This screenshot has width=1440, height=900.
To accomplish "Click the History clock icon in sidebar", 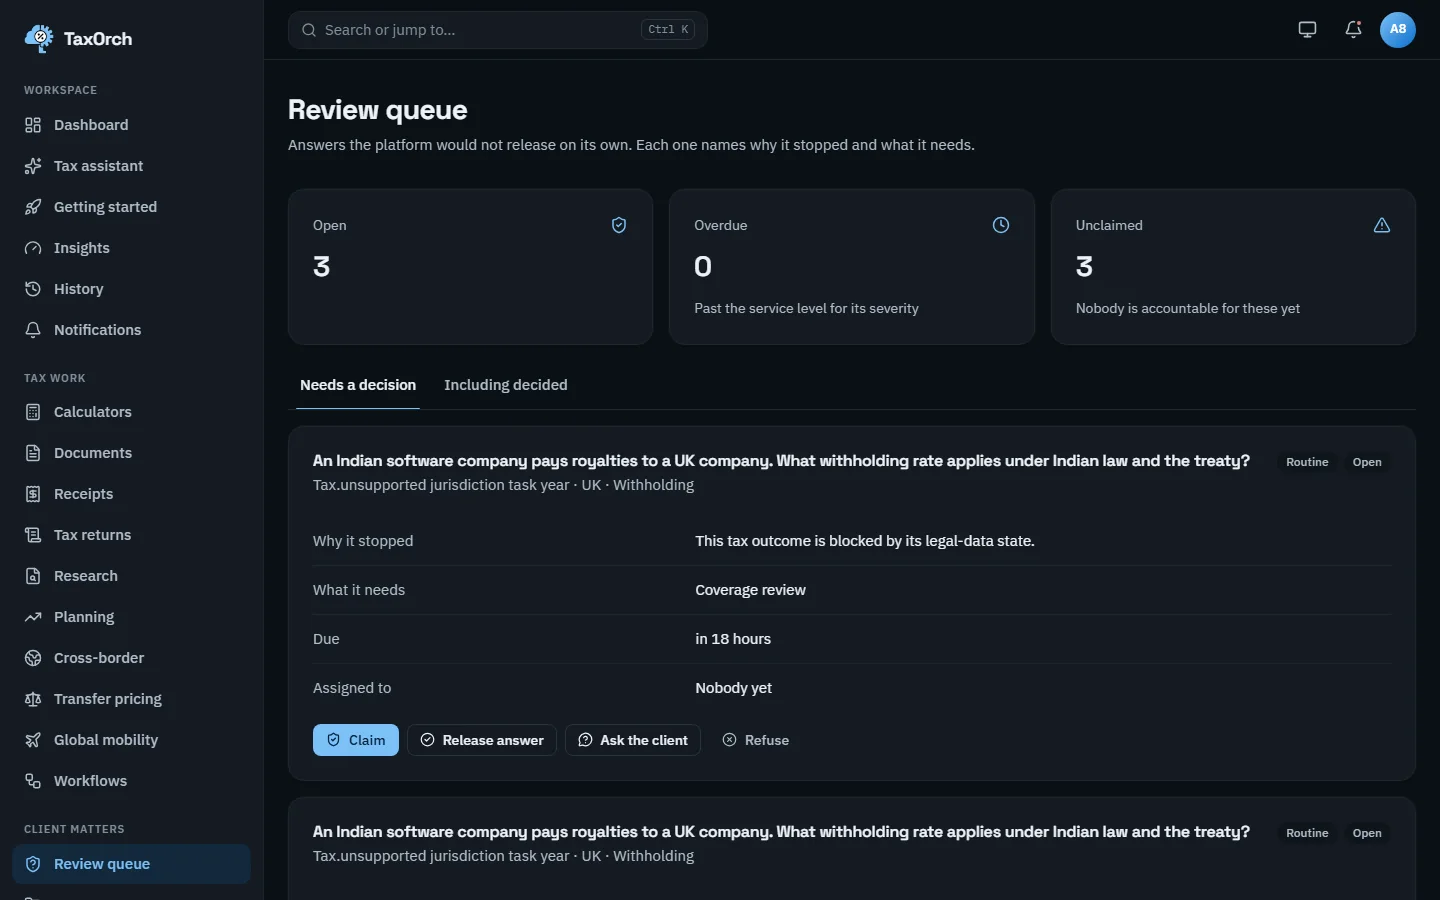I will [33, 289].
